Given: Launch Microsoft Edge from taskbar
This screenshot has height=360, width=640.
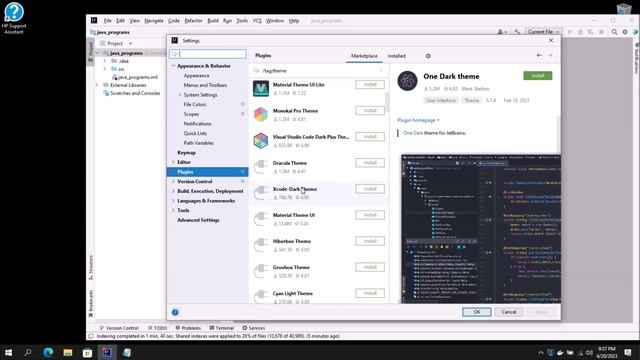Looking at the screenshot, I should (48, 352).
